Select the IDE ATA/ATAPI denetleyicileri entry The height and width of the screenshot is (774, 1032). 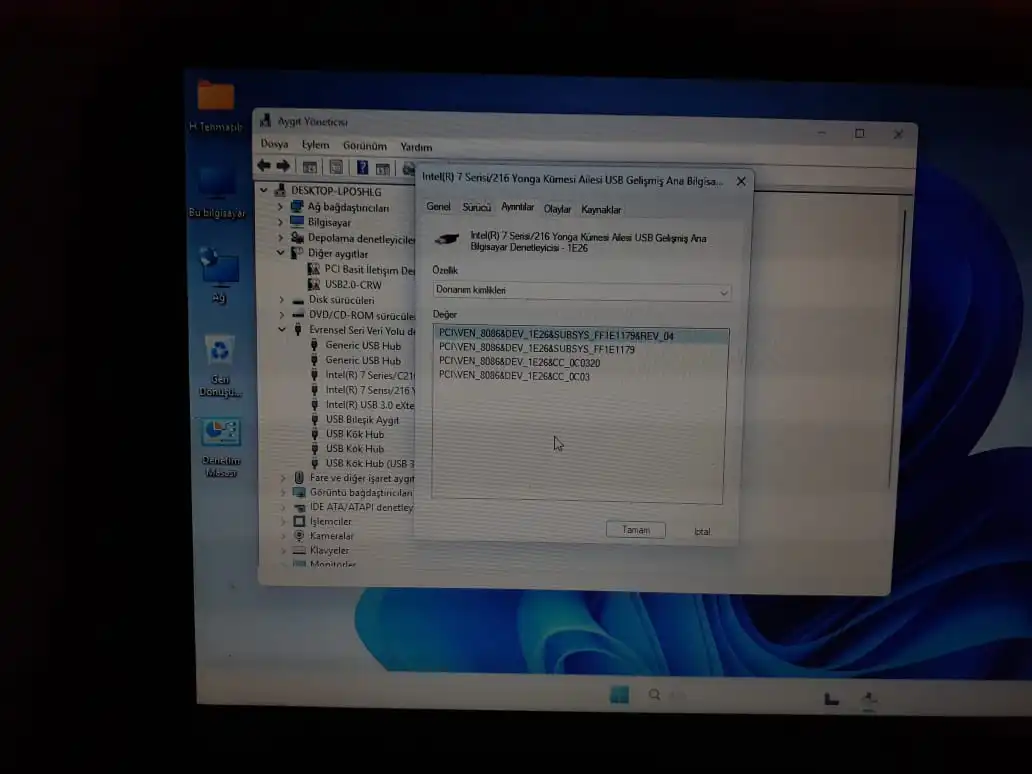point(361,507)
